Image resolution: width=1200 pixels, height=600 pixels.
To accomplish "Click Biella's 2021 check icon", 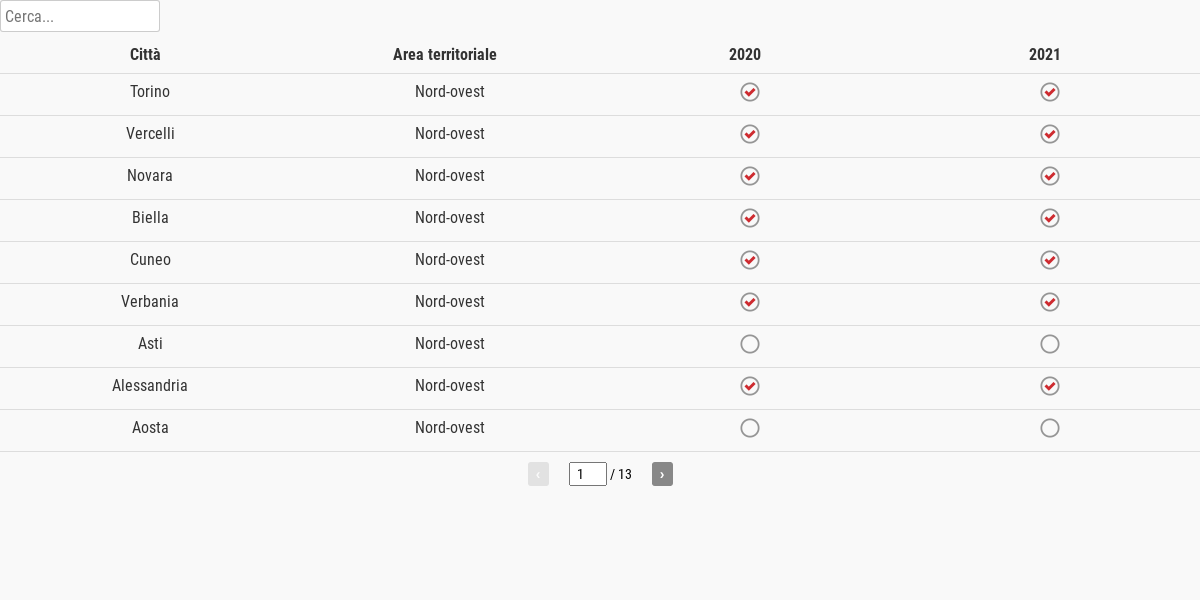I will click(x=1050, y=218).
